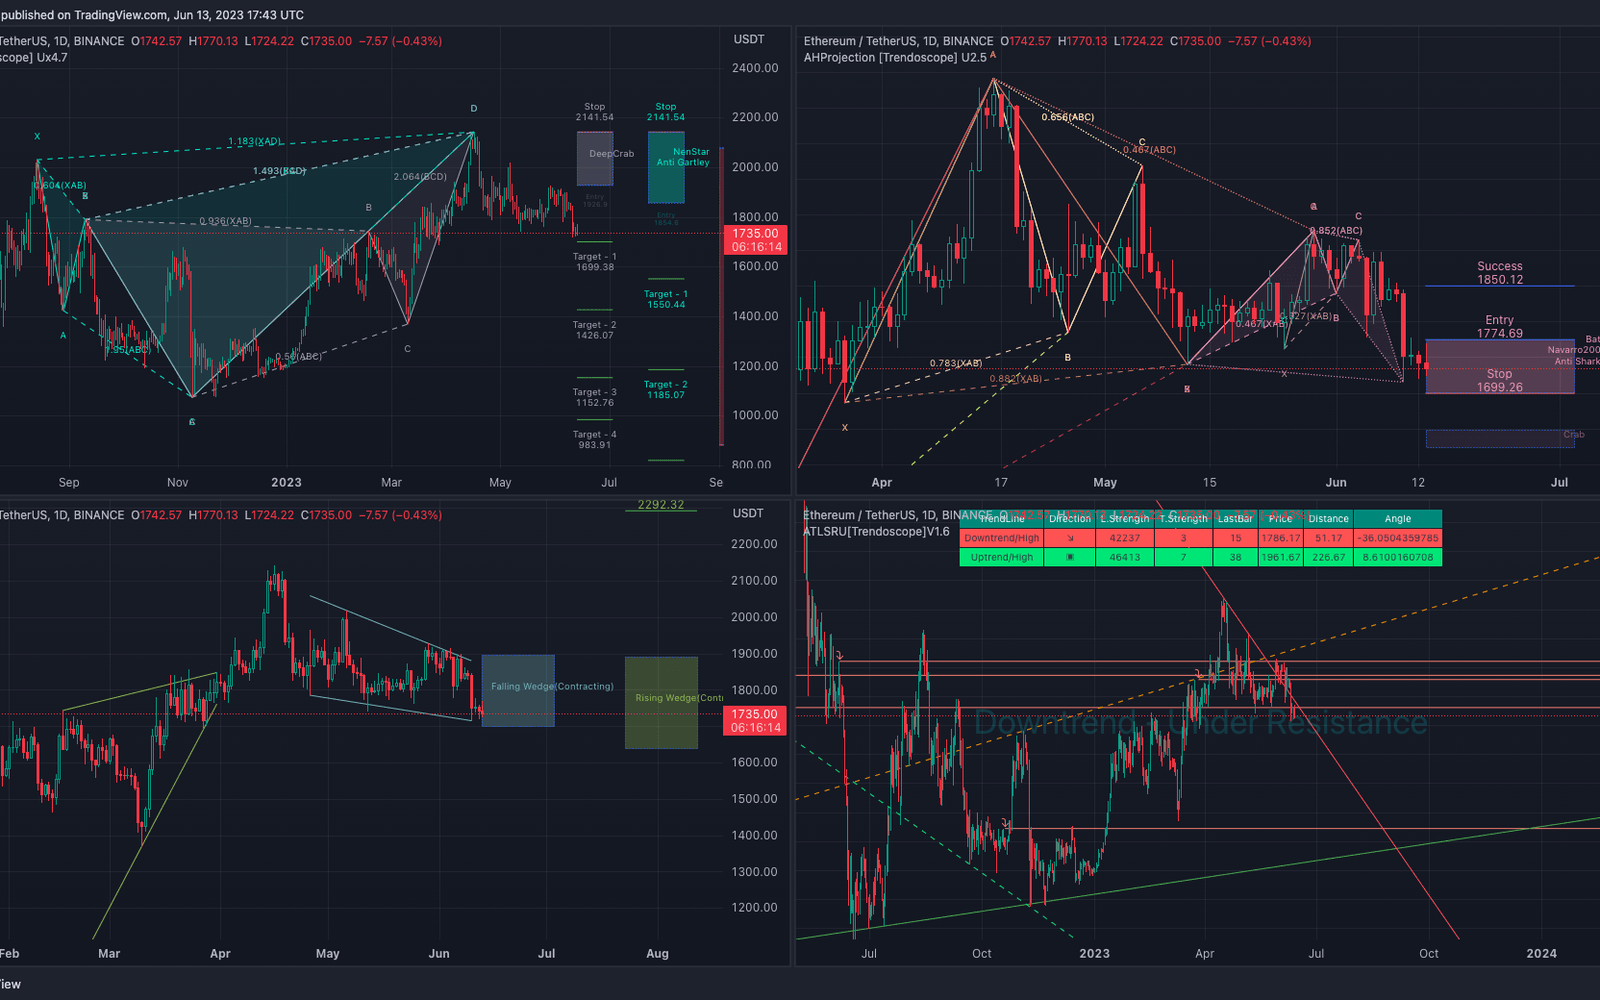Click the red 1735.00 current price label

click(753, 232)
